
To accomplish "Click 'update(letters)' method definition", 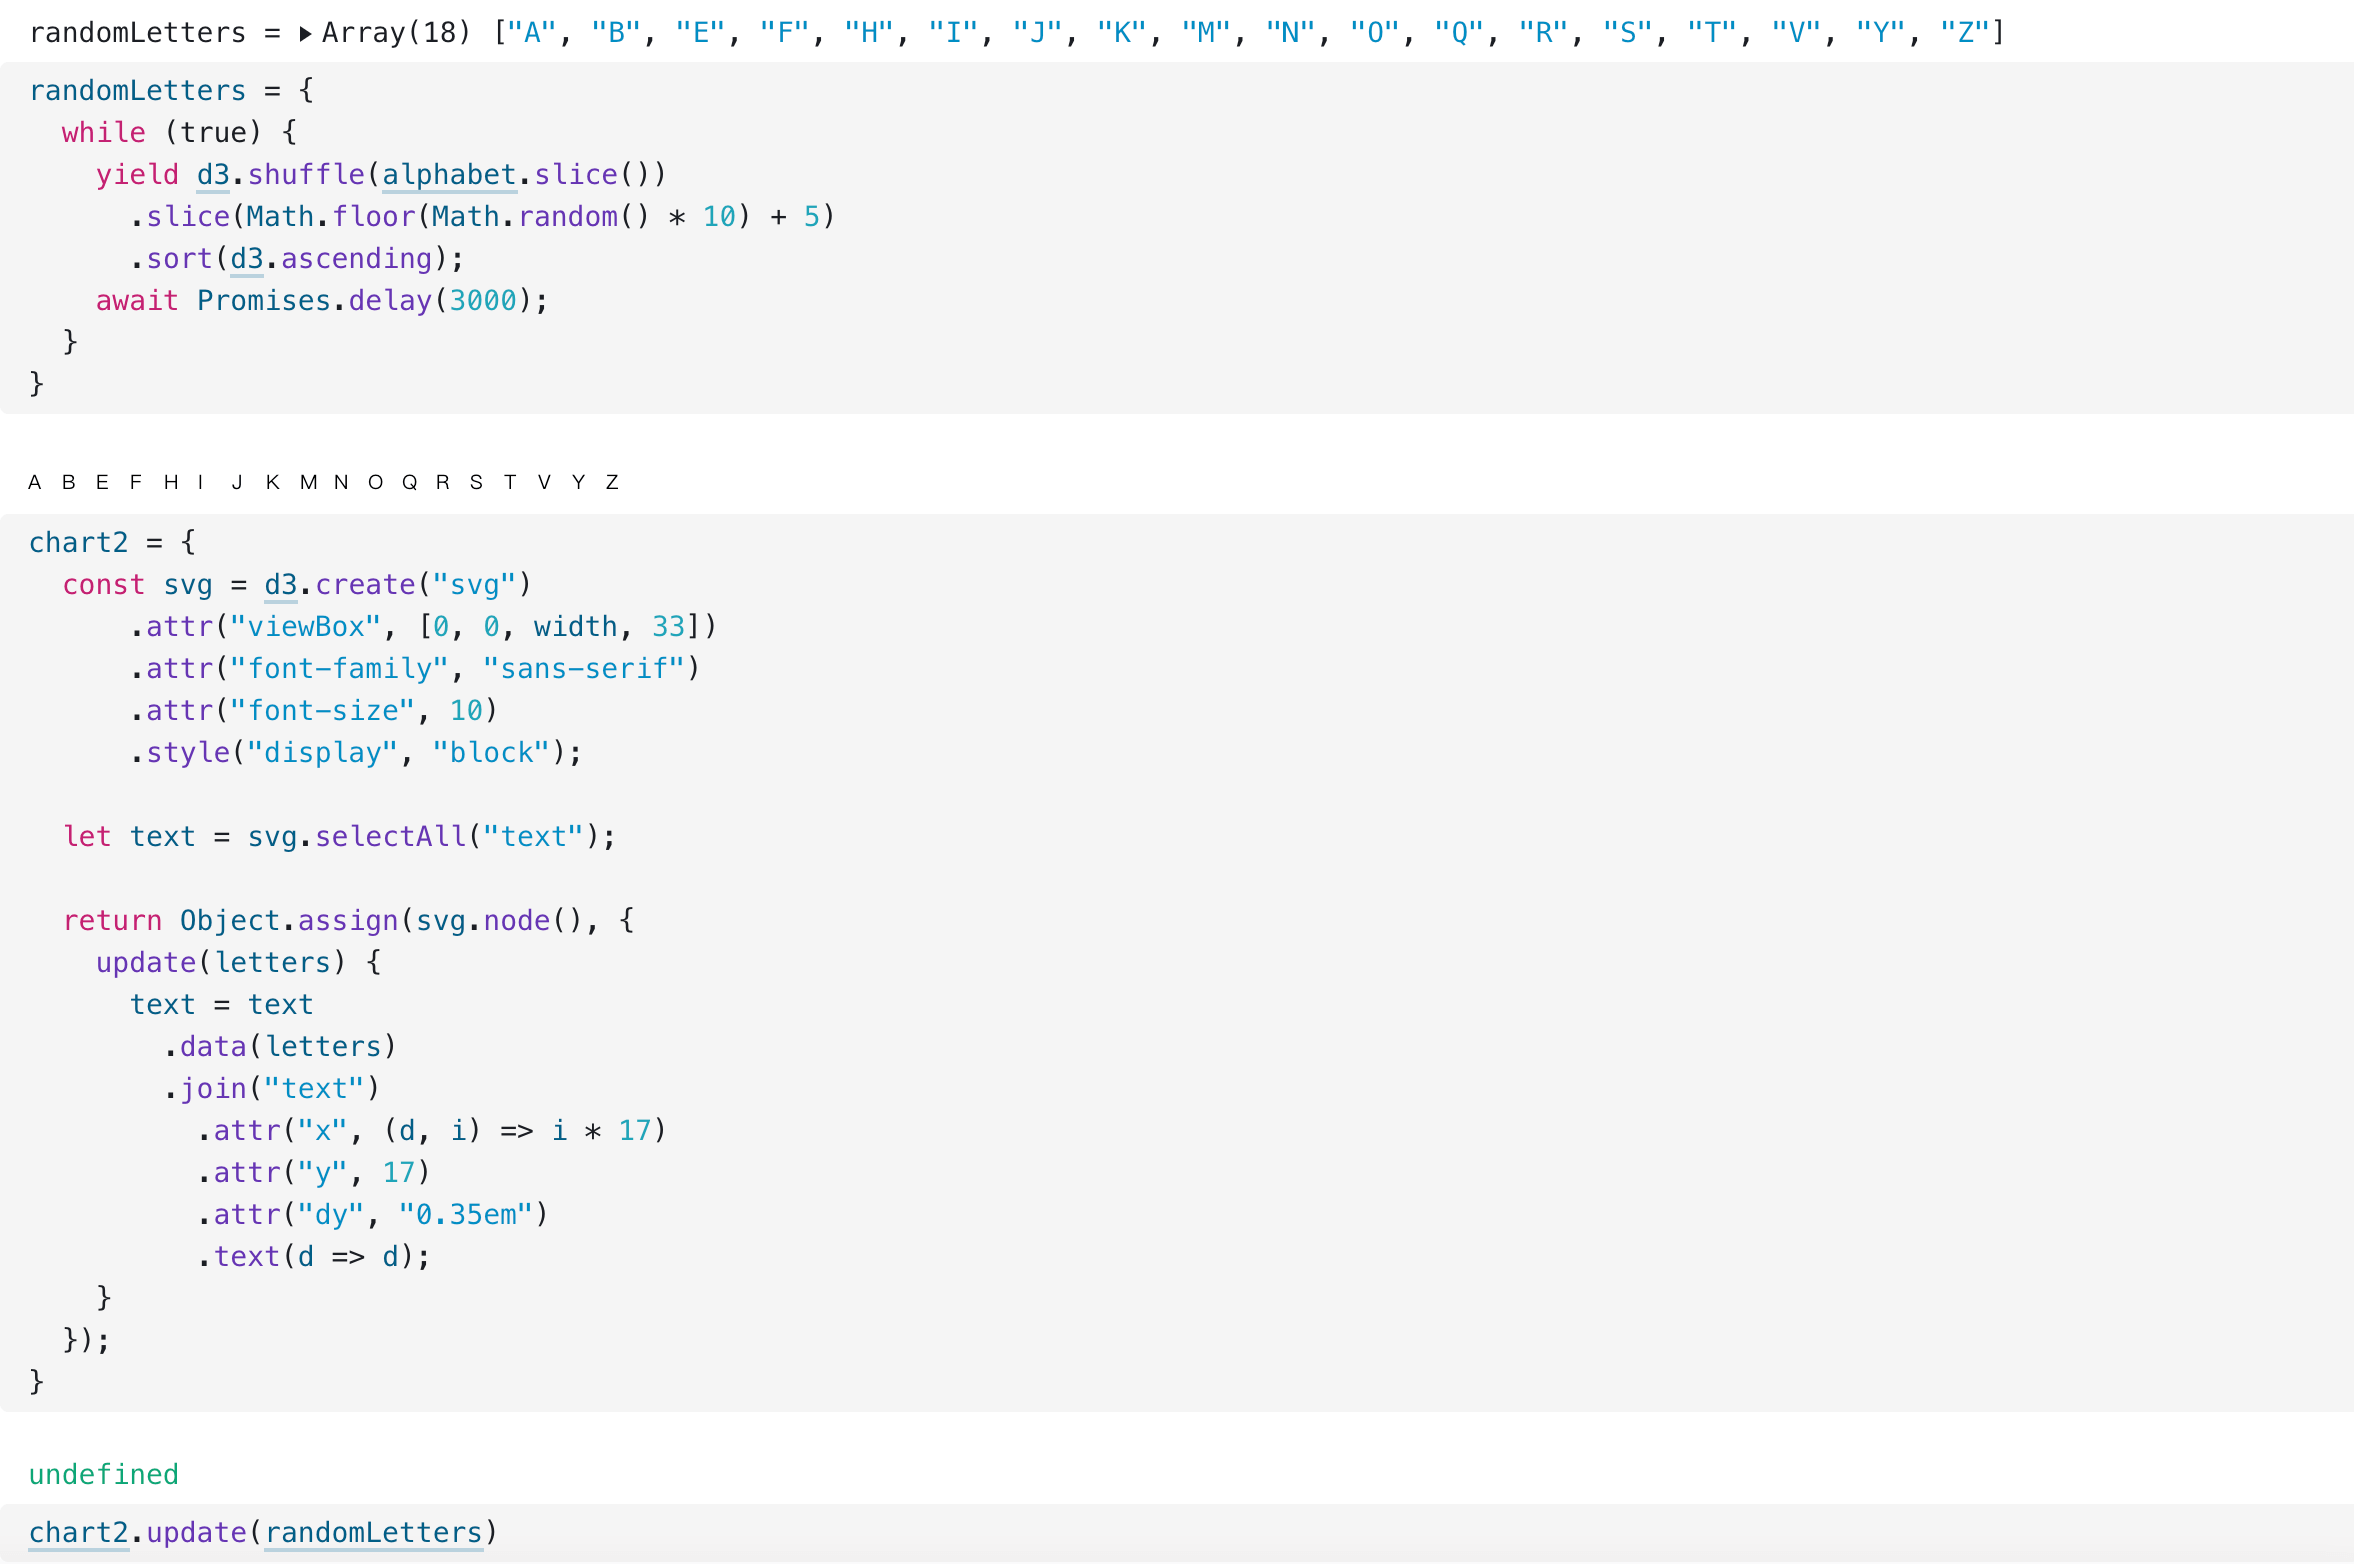I will click(x=221, y=963).
